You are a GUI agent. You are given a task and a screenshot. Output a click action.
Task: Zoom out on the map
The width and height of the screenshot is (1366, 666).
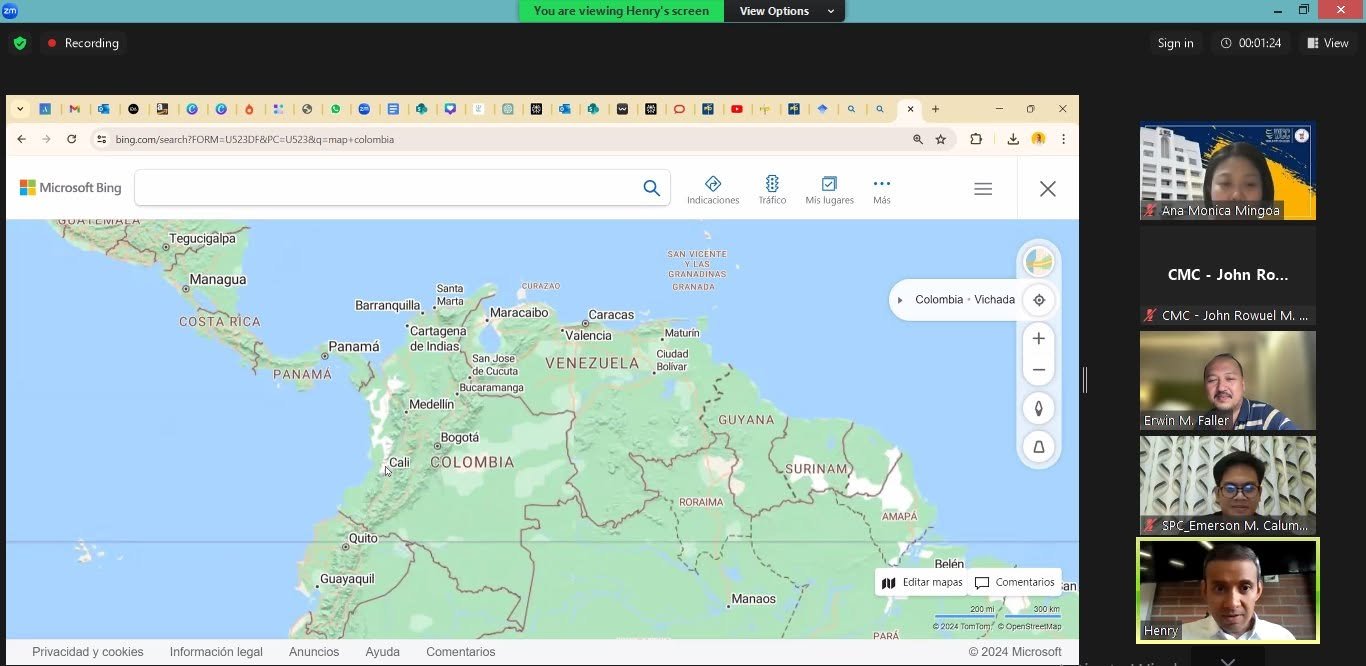pyautogui.click(x=1039, y=370)
